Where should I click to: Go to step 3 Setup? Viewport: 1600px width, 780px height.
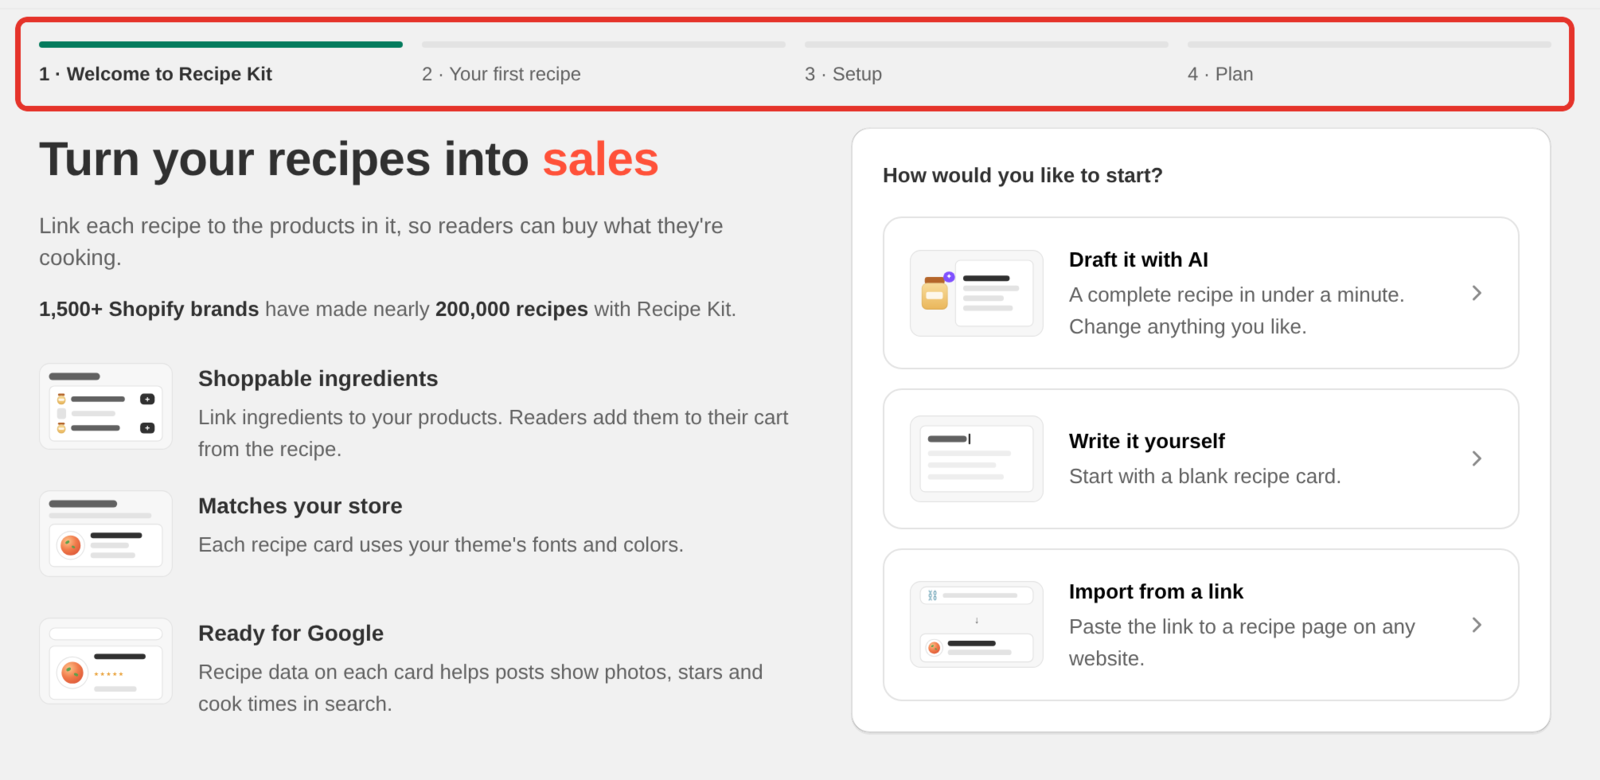(x=843, y=74)
